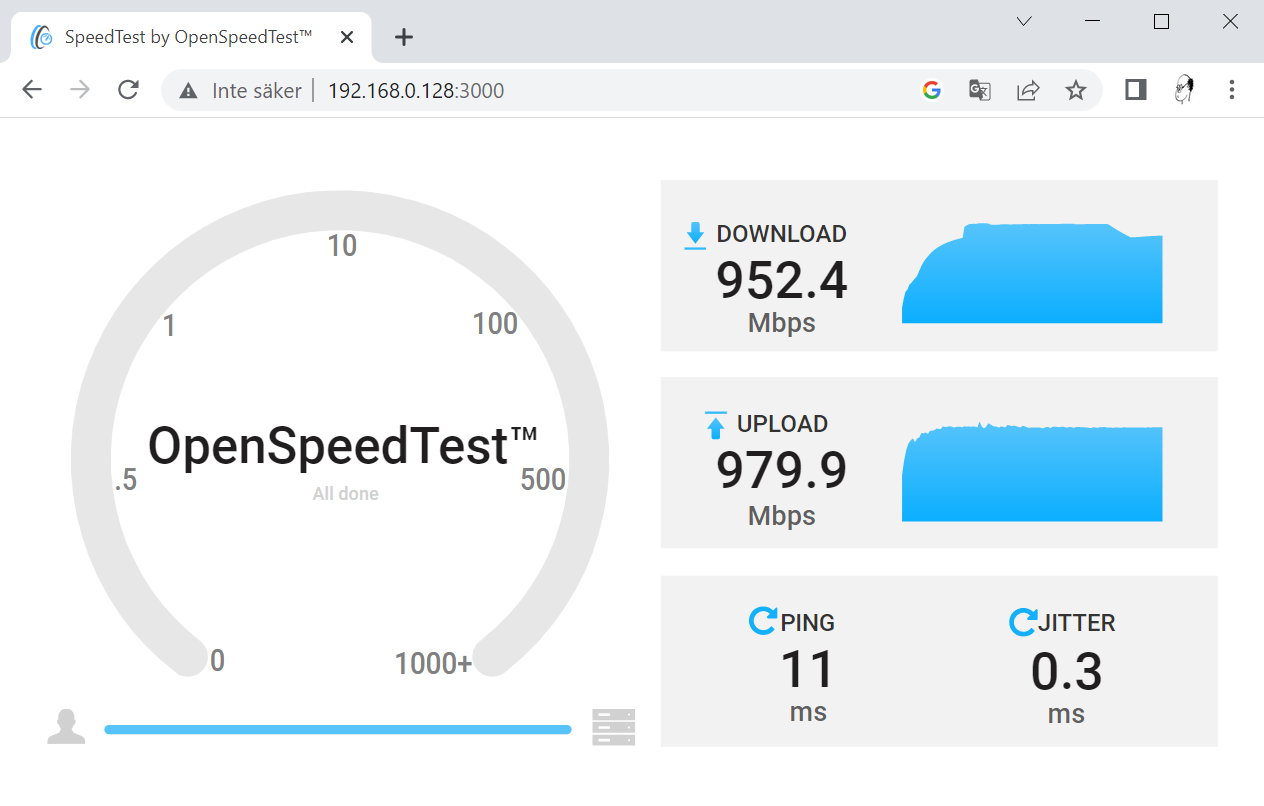Click the All done status text
This screenshot has width=1264, height=806.
pos(346,494)
